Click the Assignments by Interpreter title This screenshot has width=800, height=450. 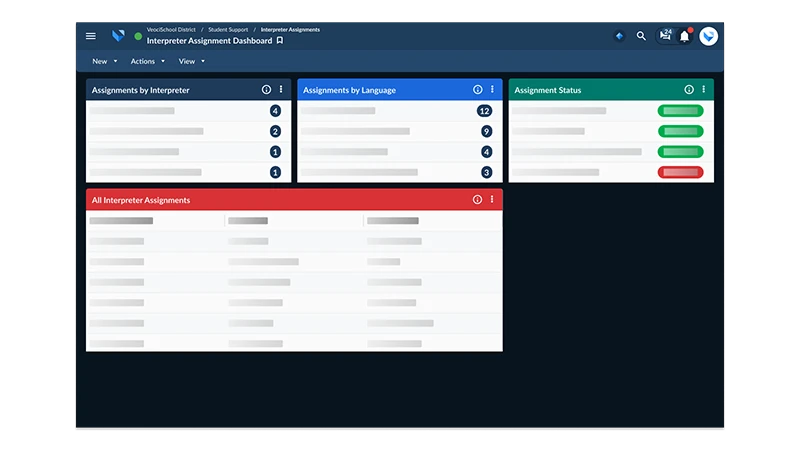(x=140, y=90)
